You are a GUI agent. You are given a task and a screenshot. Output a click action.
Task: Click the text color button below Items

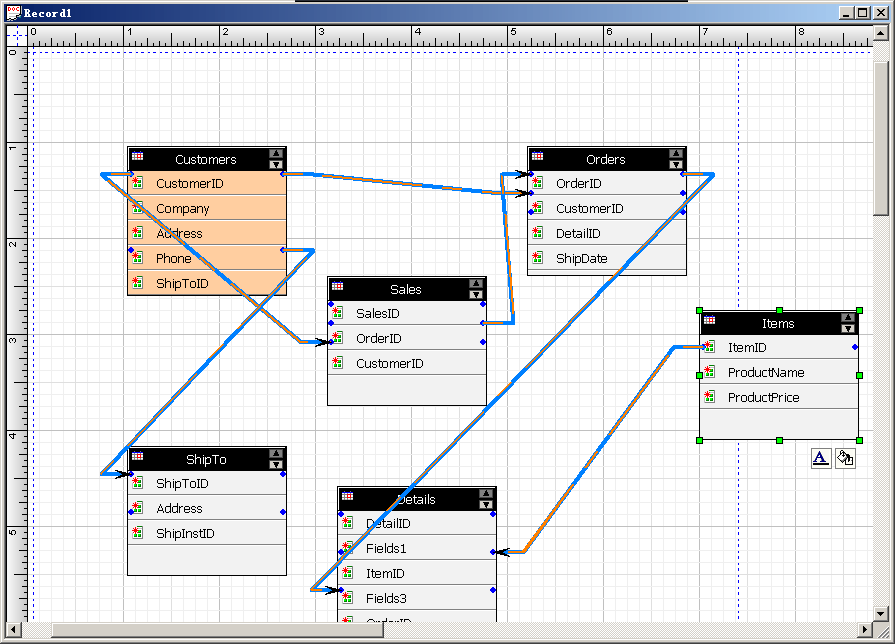click(x=820, y=458)
